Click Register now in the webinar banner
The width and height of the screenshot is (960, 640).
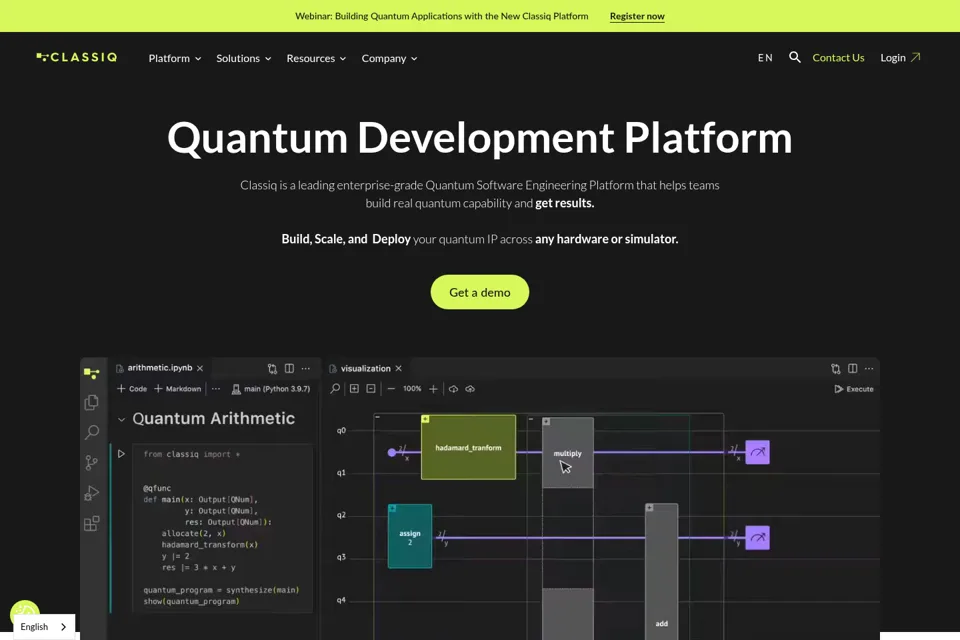[x=637, y=16]
